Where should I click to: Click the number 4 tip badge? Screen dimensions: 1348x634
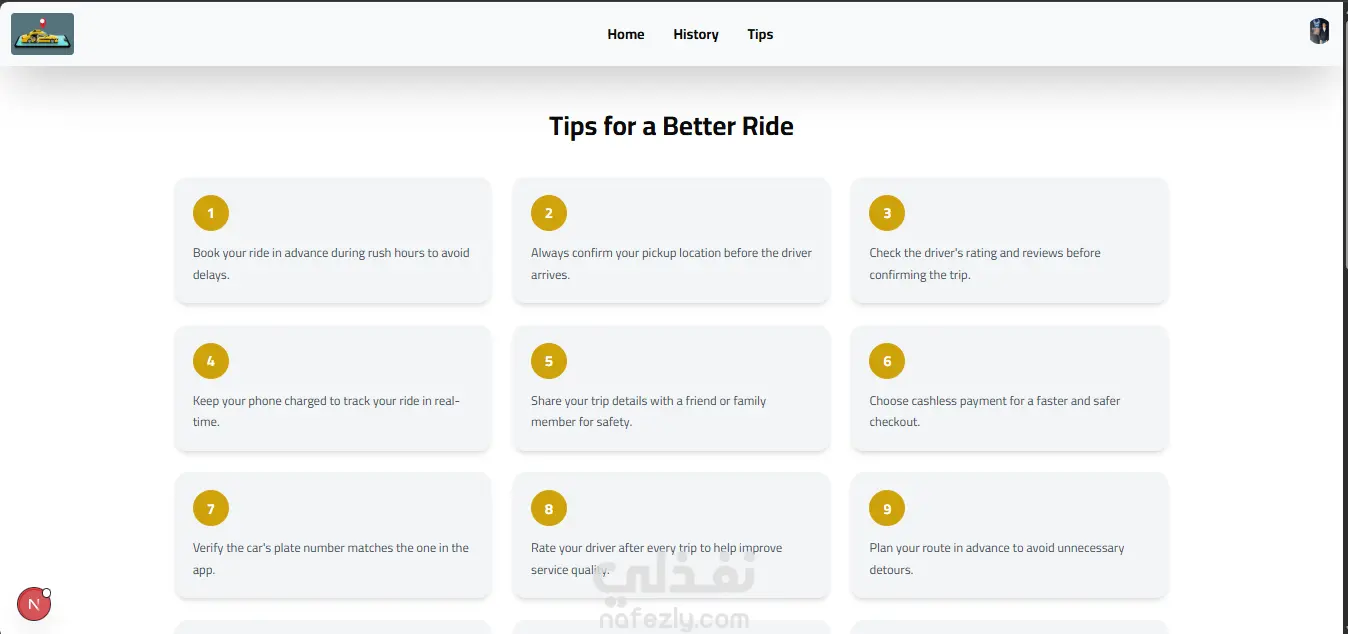point(211,361)
